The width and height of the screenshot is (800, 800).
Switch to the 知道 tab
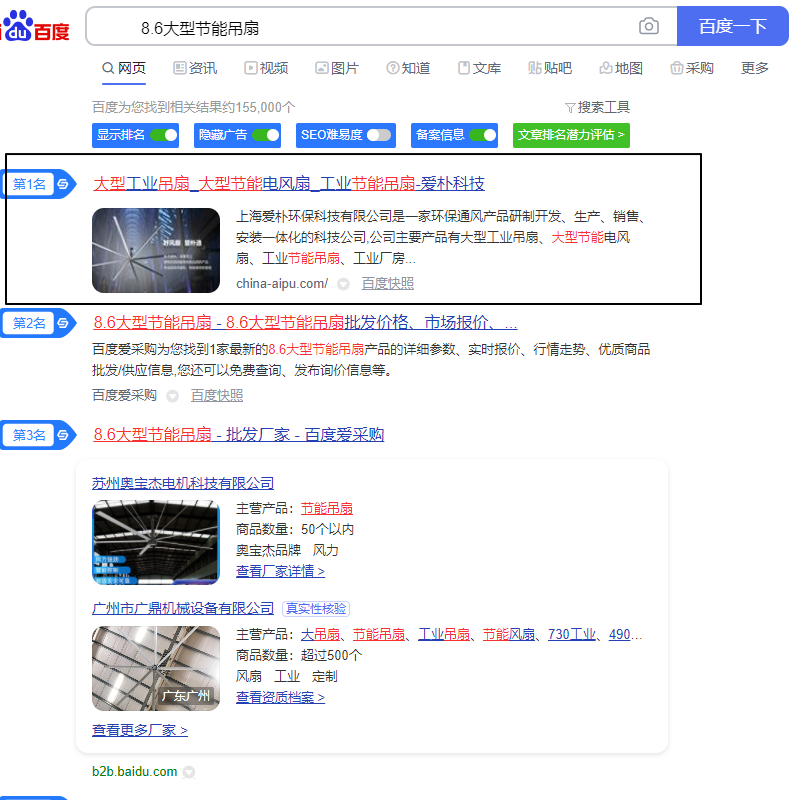pos(408,68)
